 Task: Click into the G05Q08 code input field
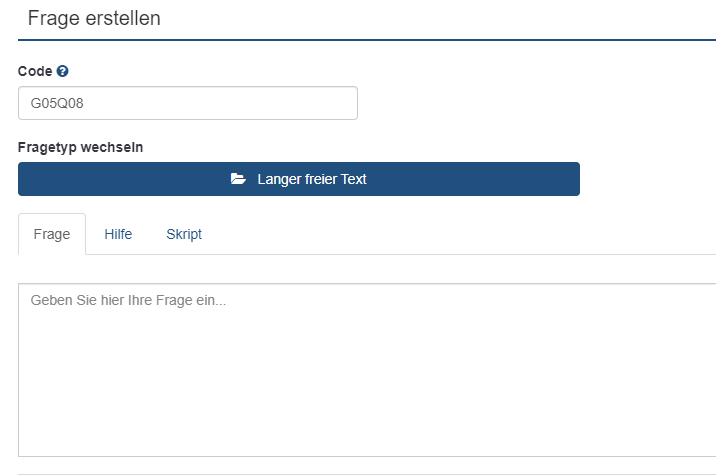tap(188, 103)
